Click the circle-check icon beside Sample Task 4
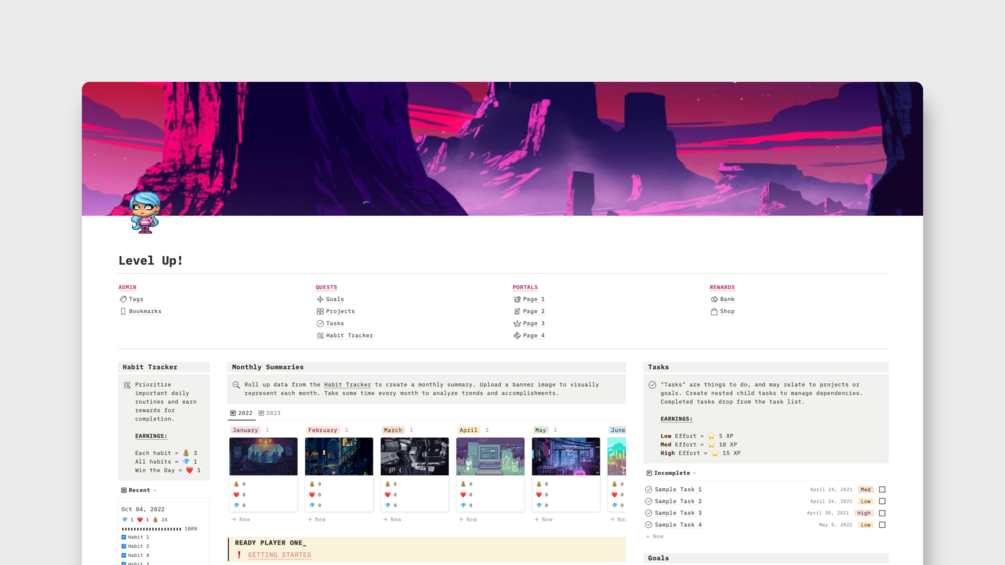 pyautogui.click(x=649, y=525)
